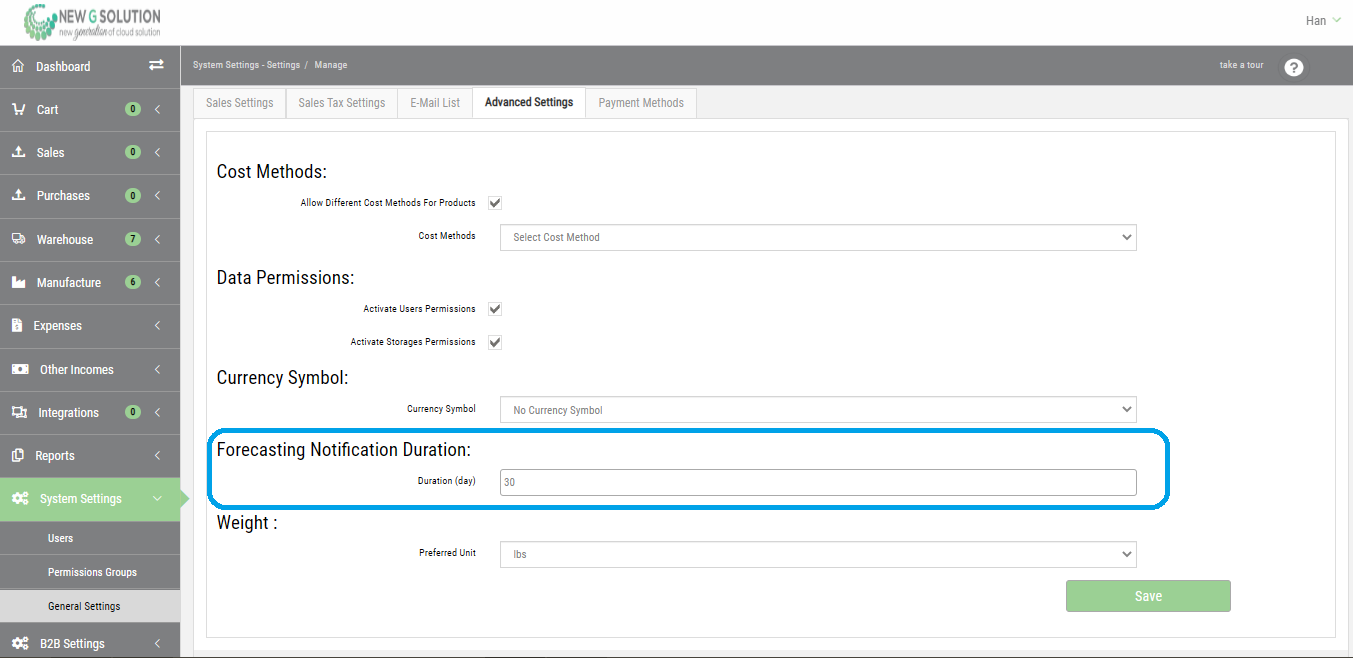Toggle Activate Storages Permissions checkbox
1353x658 pixels.
pyautogui.click(x=495, y=342)
